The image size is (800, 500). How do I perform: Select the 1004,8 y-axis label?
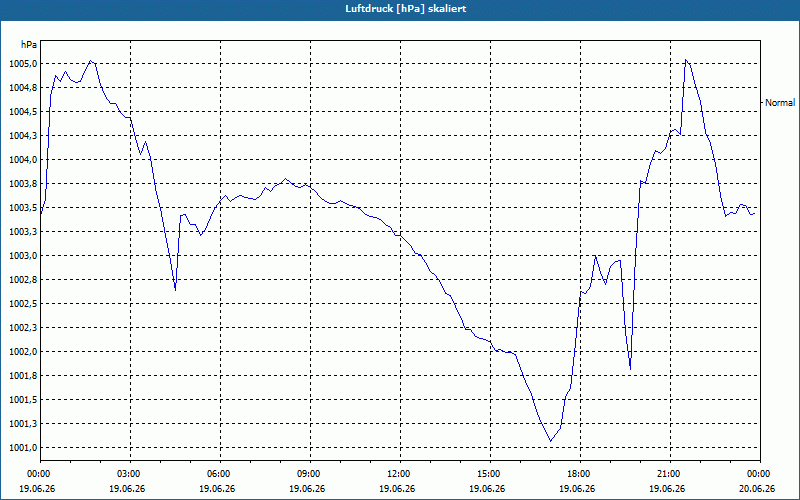(x=23, y=88)
